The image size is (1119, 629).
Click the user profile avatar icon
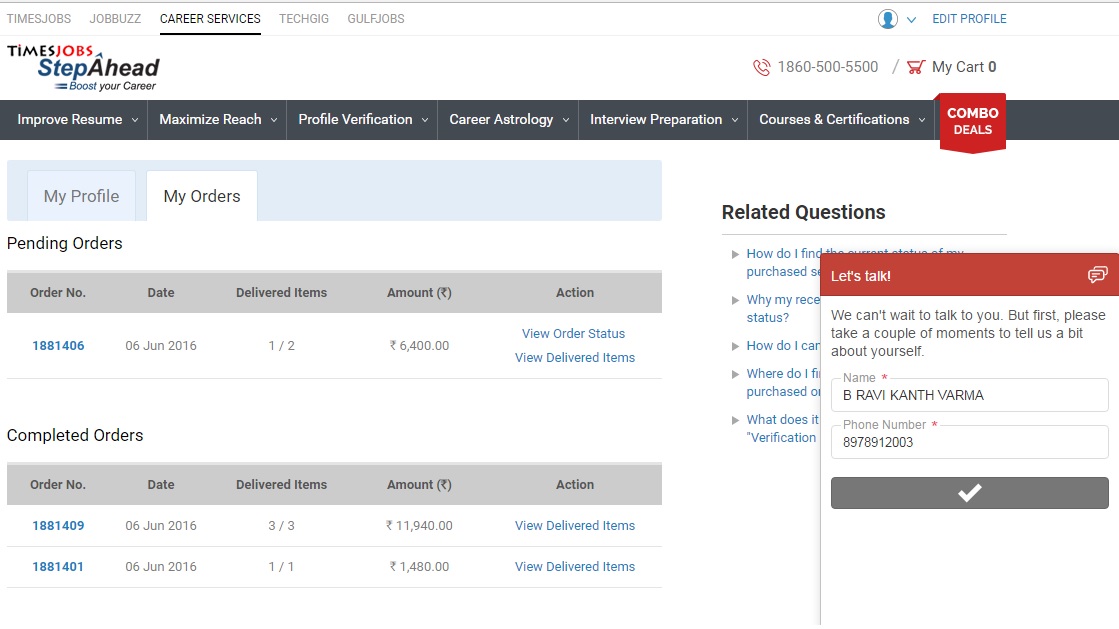pos(887,19)
